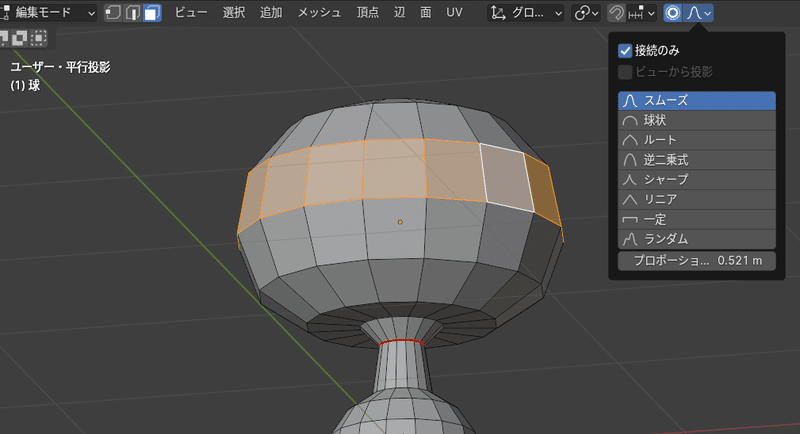This screenshot has width=800, height=434.
Task: Select the 球状 falloff option
Action: coord(697,120)
